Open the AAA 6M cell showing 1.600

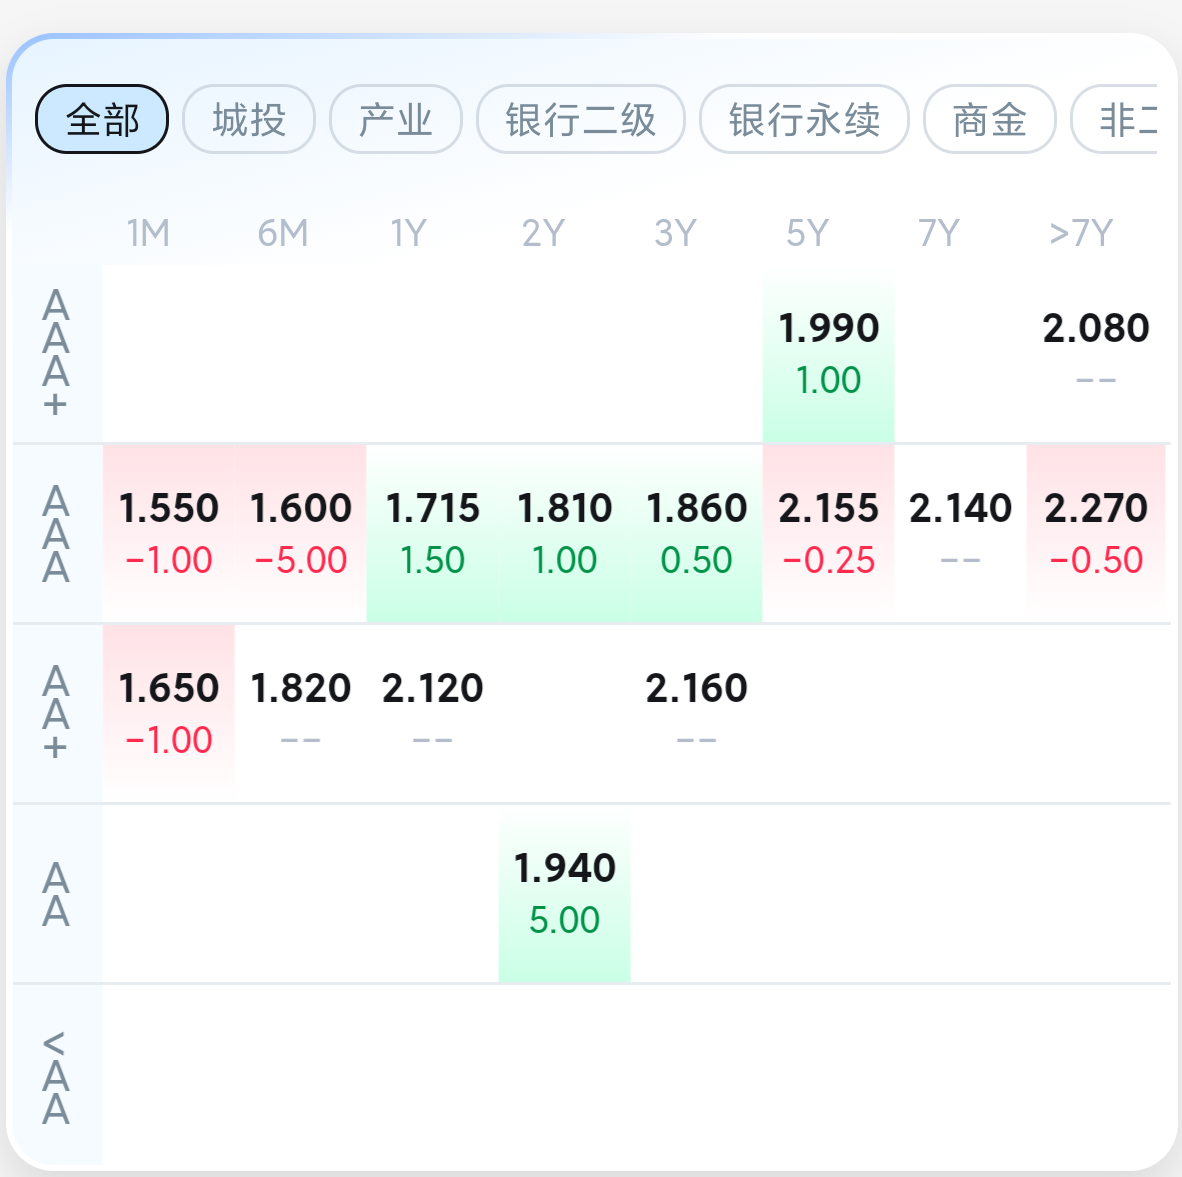[301, 534]
